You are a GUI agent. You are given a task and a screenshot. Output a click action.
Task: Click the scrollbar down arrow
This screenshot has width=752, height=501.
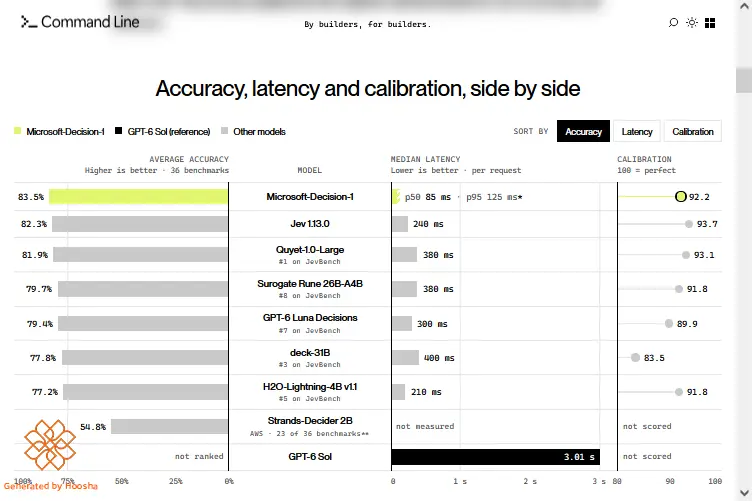(744, 493)
